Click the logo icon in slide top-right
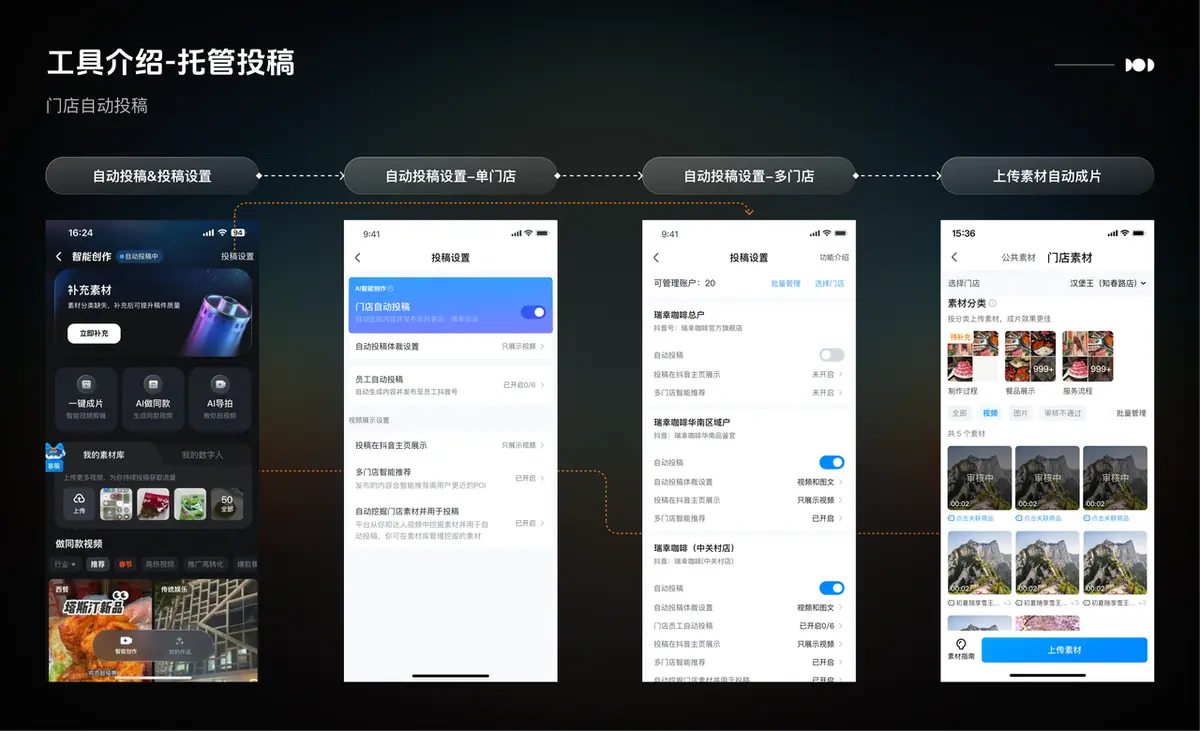 (1140, 65)
